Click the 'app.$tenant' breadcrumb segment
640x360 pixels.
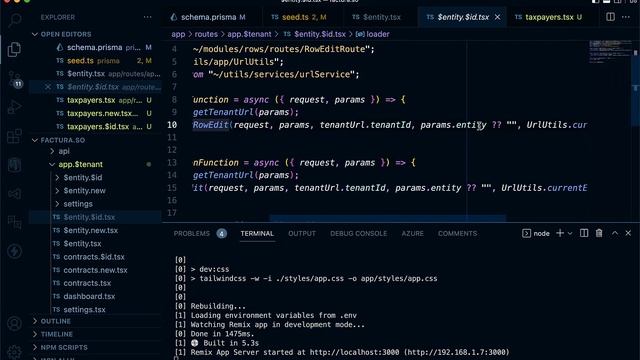click(249, 34)
